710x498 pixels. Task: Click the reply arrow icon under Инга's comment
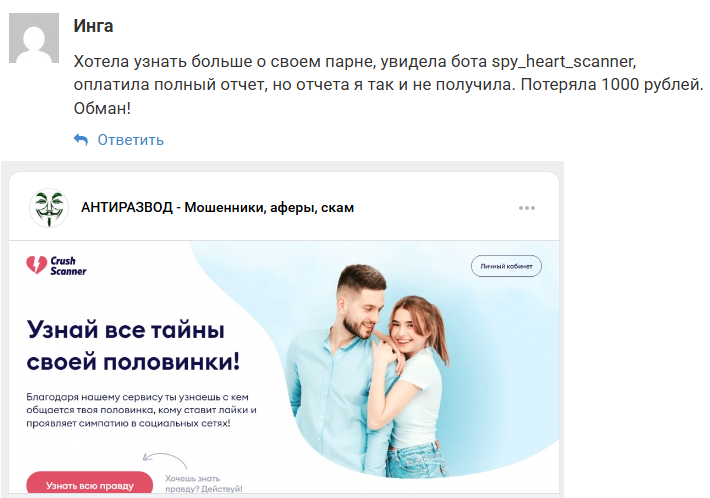click(x=81, y=140)
